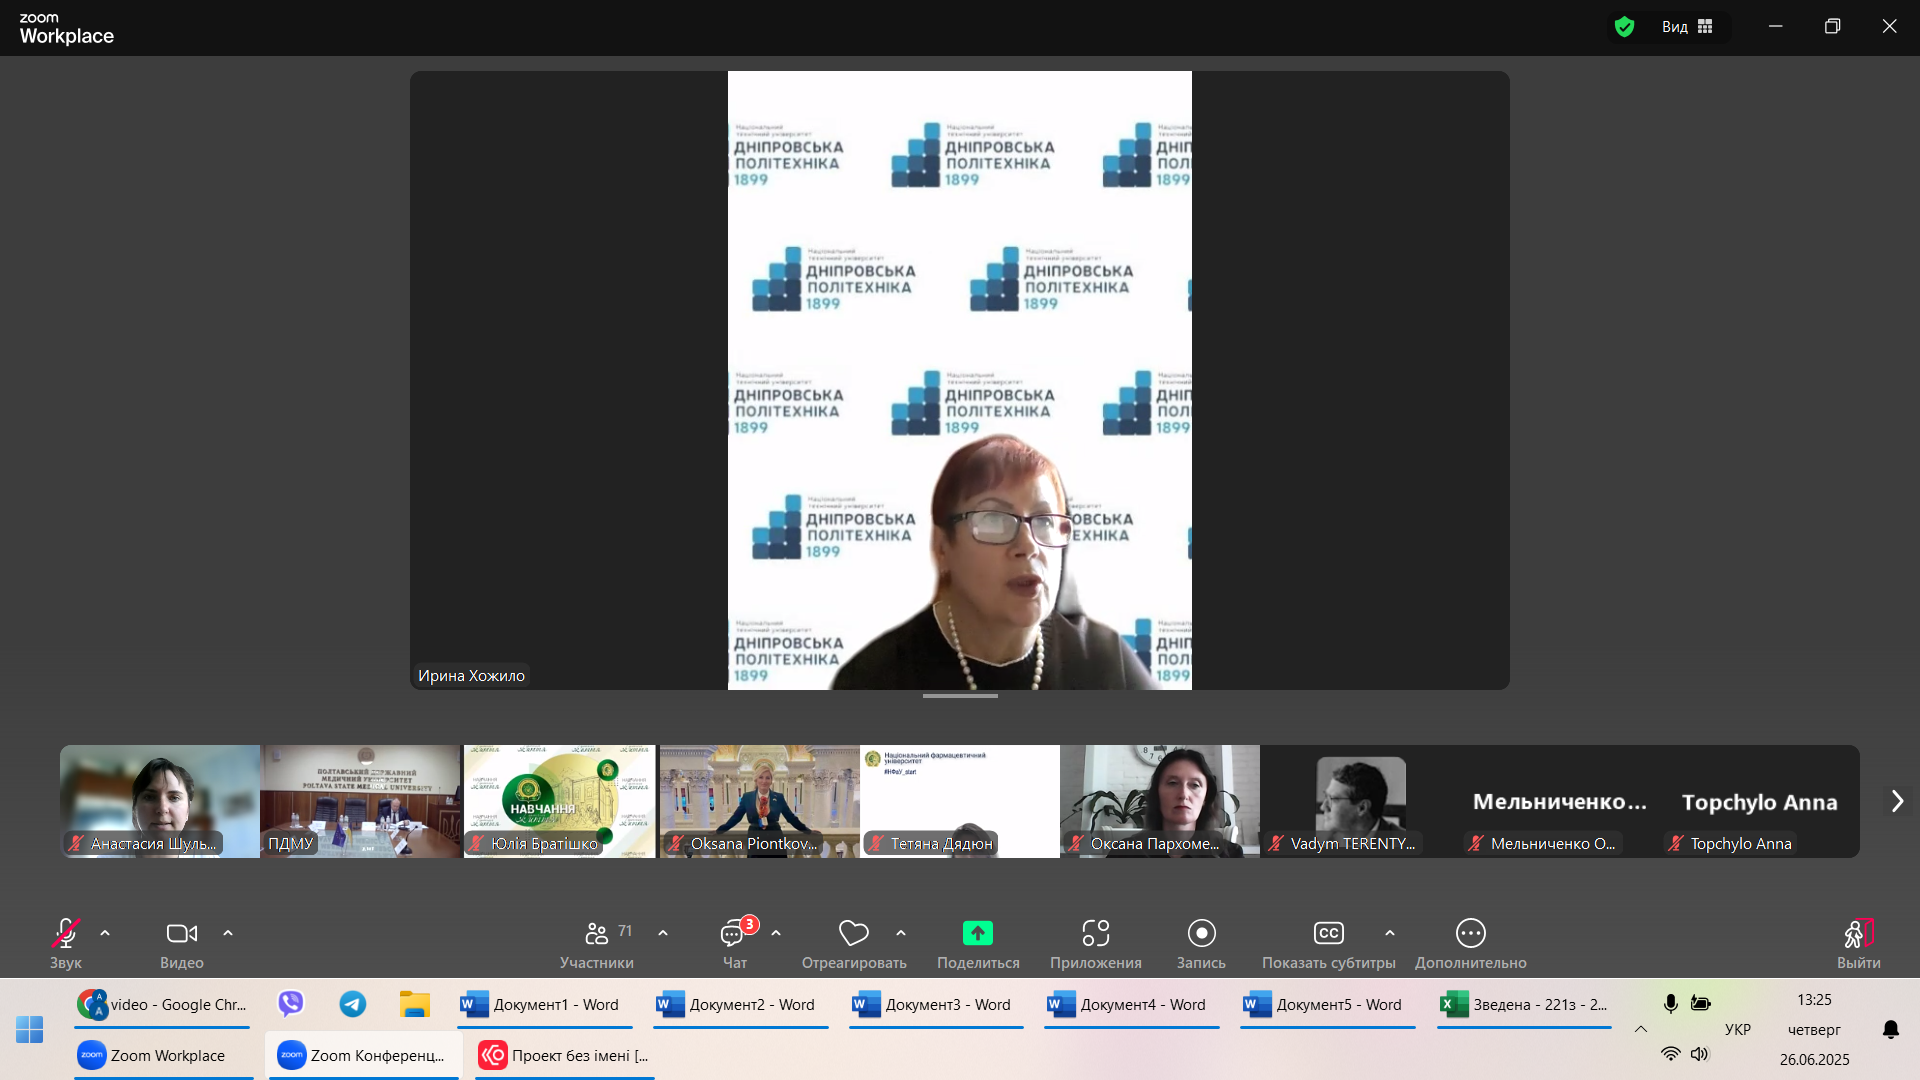Select Анастасия Шуль... video thumbnail
This screenshot has width=1920, height=1080.
pos(160,801)
